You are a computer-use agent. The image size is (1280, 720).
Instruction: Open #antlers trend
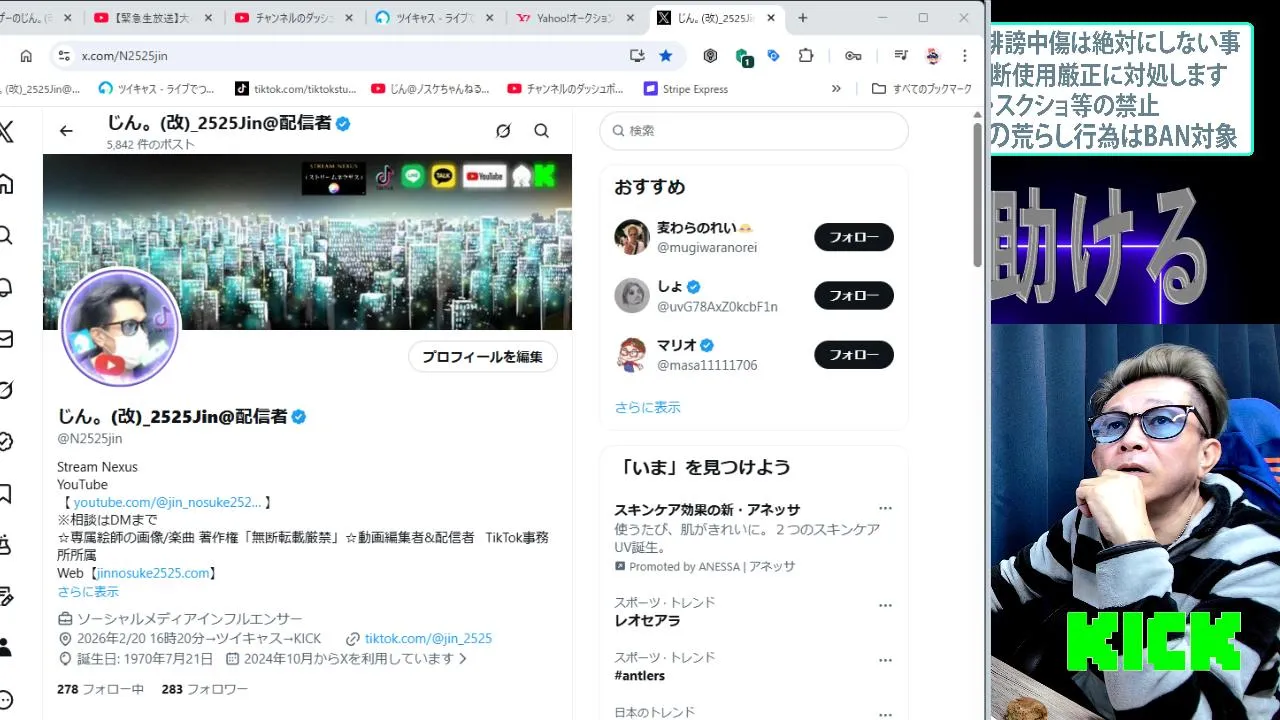click(x=640, y=675)
